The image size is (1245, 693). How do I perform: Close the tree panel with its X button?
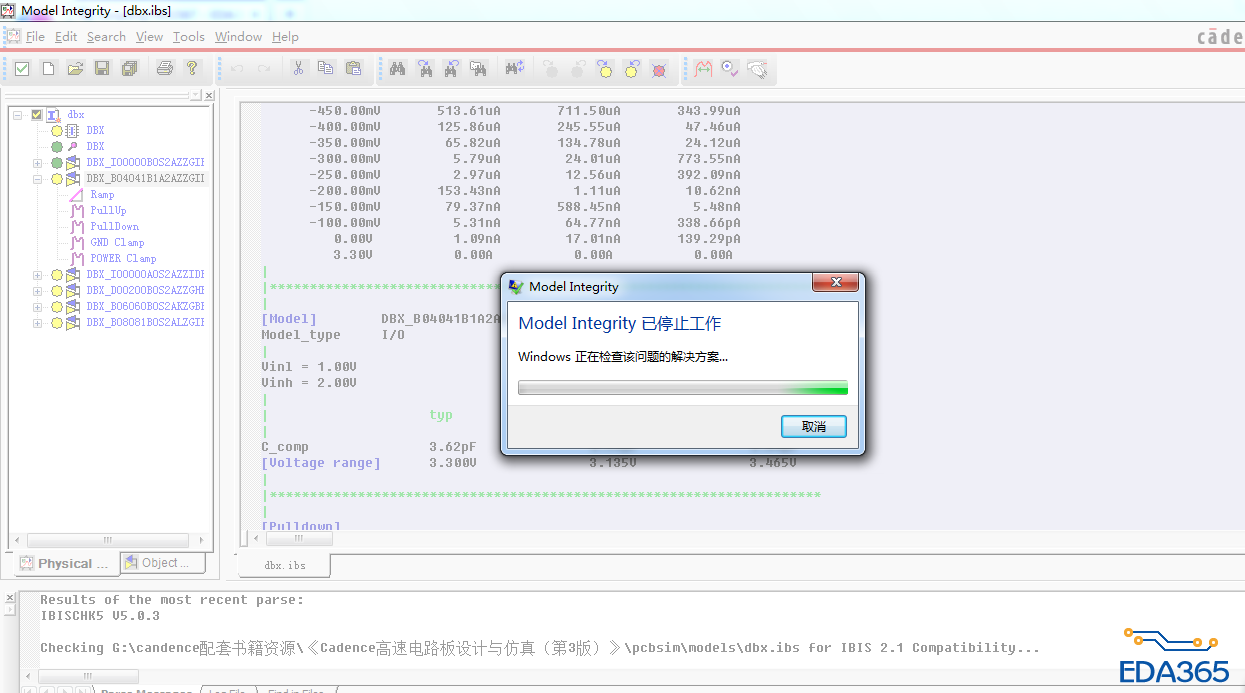click(209, 95)
